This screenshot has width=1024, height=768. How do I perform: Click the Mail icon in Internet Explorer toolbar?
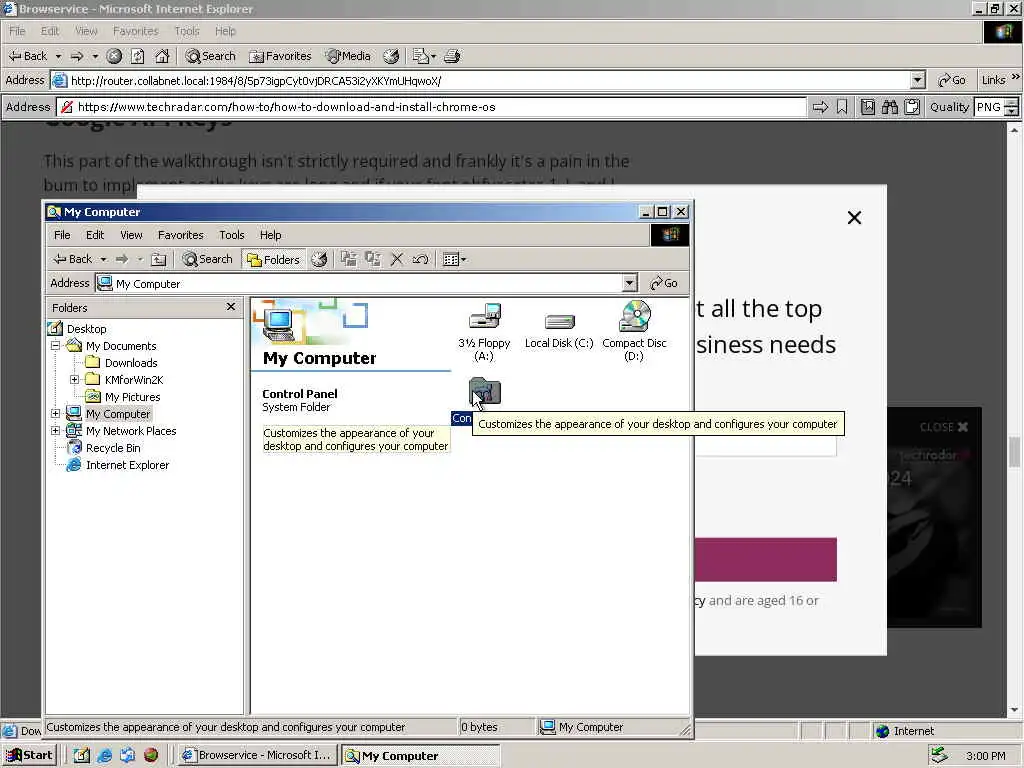(x=420, y=56)
